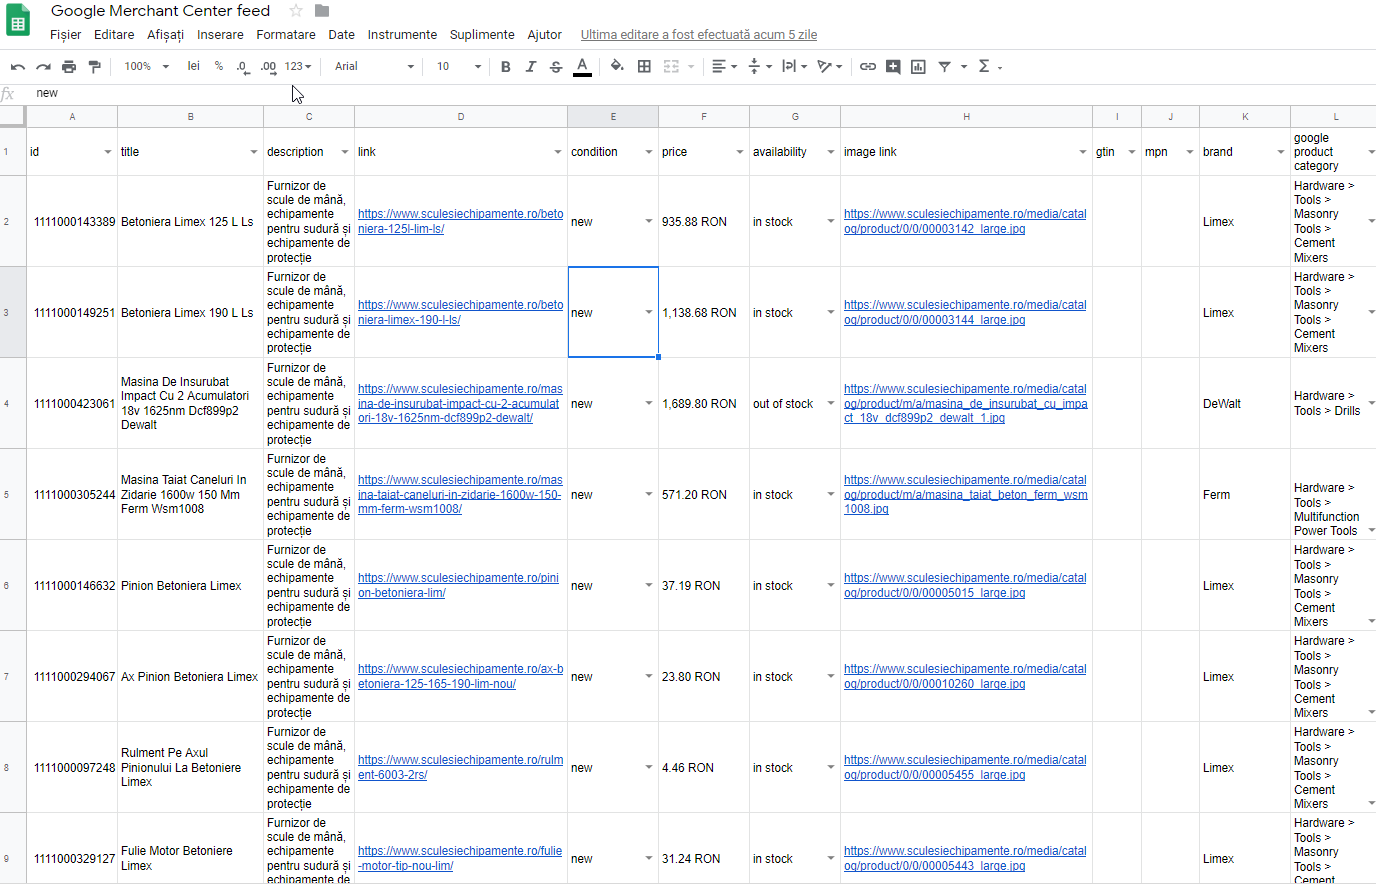
Task: Open the borders tool
Action: [645, 67]
